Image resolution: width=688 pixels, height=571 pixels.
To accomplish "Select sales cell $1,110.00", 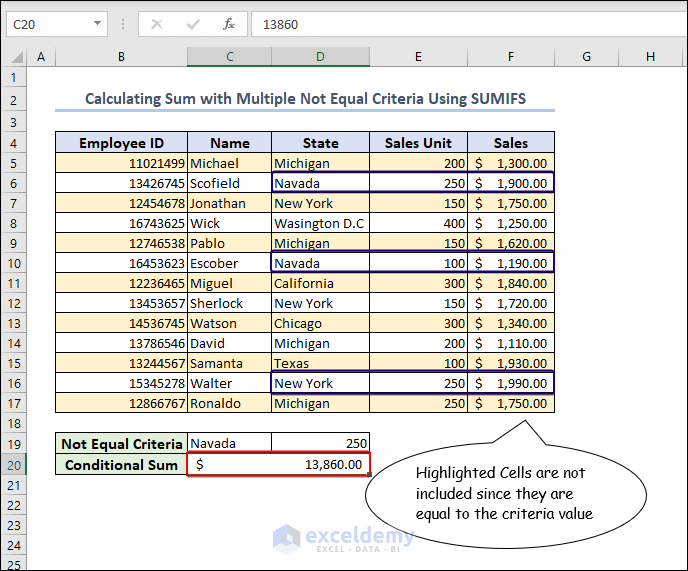I will click(x=511, y=344).
